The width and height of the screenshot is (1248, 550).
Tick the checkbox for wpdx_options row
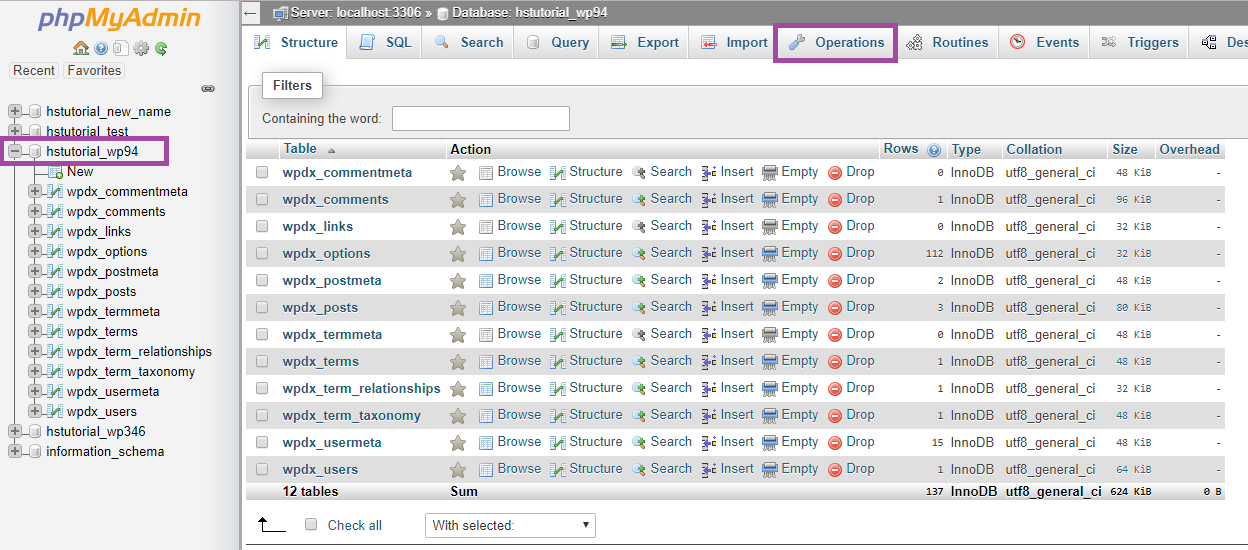tap(262, 254)
